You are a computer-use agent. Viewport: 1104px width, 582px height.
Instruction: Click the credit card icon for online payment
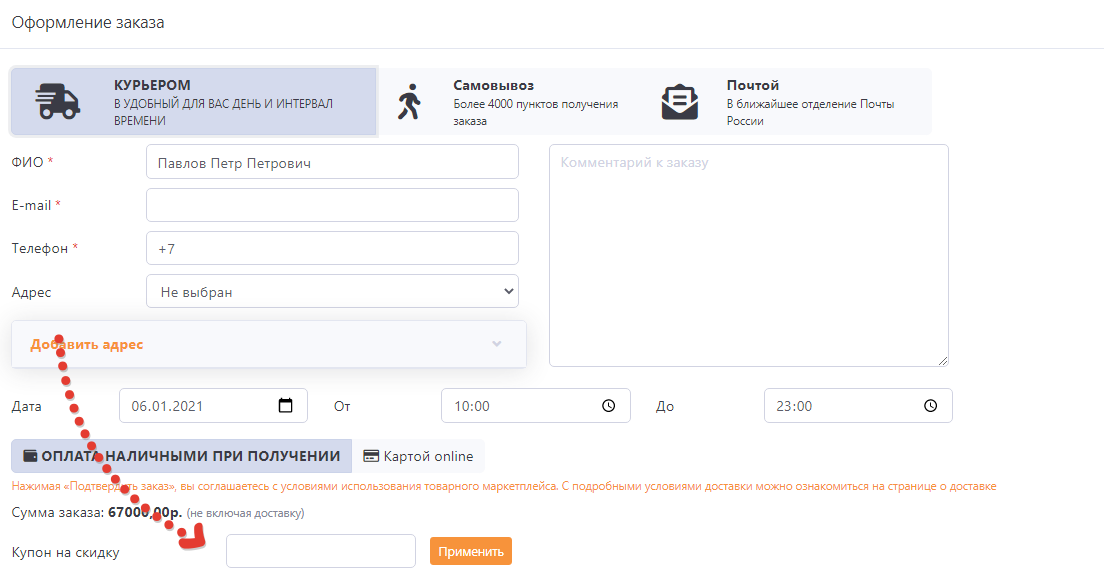tap(371, 456)
